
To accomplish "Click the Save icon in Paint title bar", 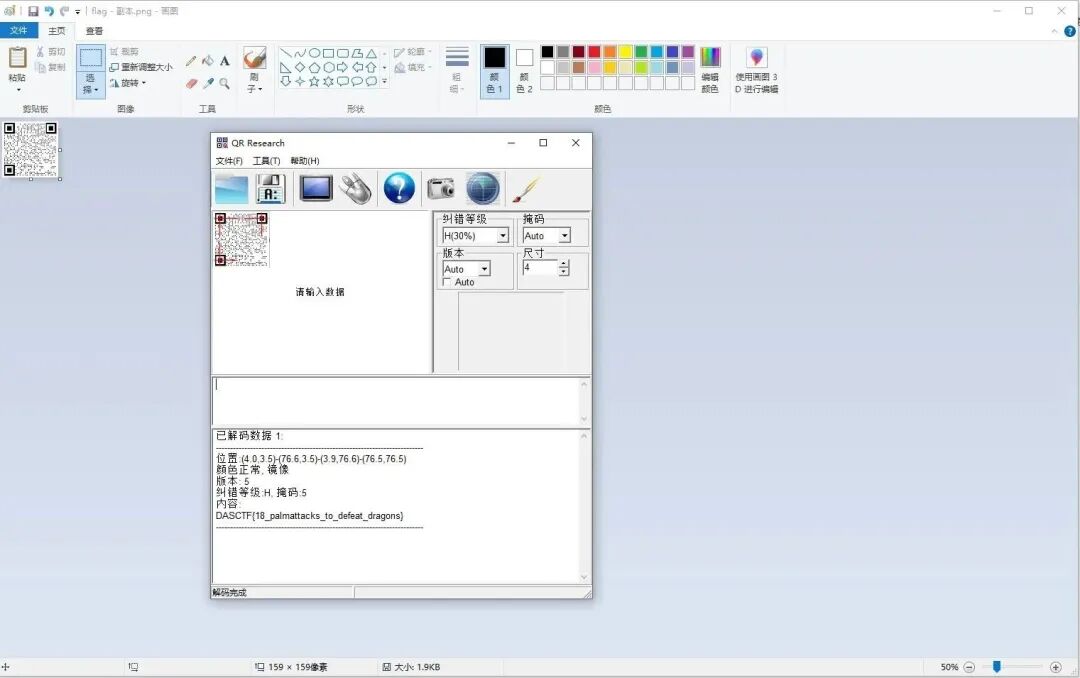I will pos(33,11).
